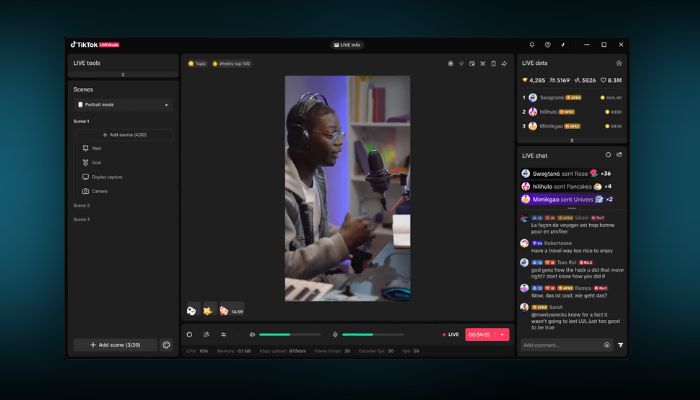Click the round icon next to Add scene

[166, 344]
